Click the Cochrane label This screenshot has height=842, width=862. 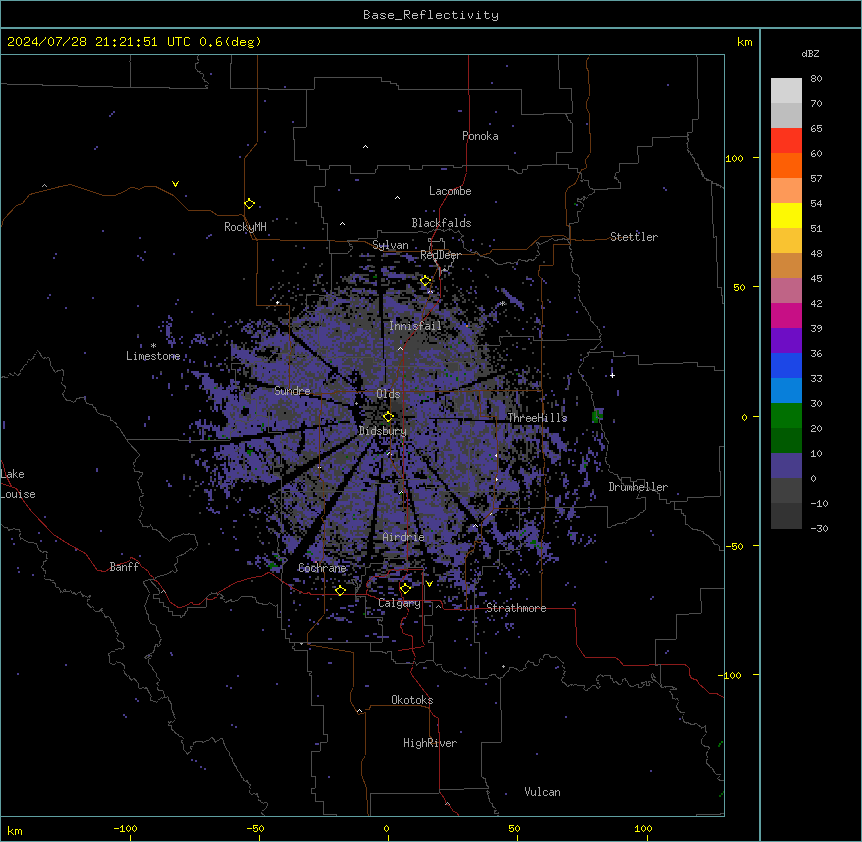click(322, 568)
